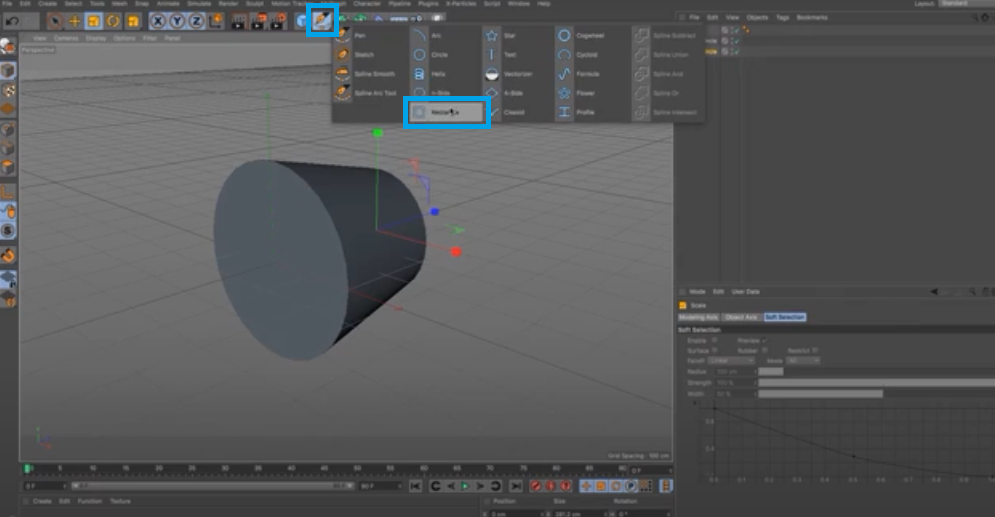The image size is (995, 517).
Task: Pick the Star spline icon
Action: (x=492, y=36)
